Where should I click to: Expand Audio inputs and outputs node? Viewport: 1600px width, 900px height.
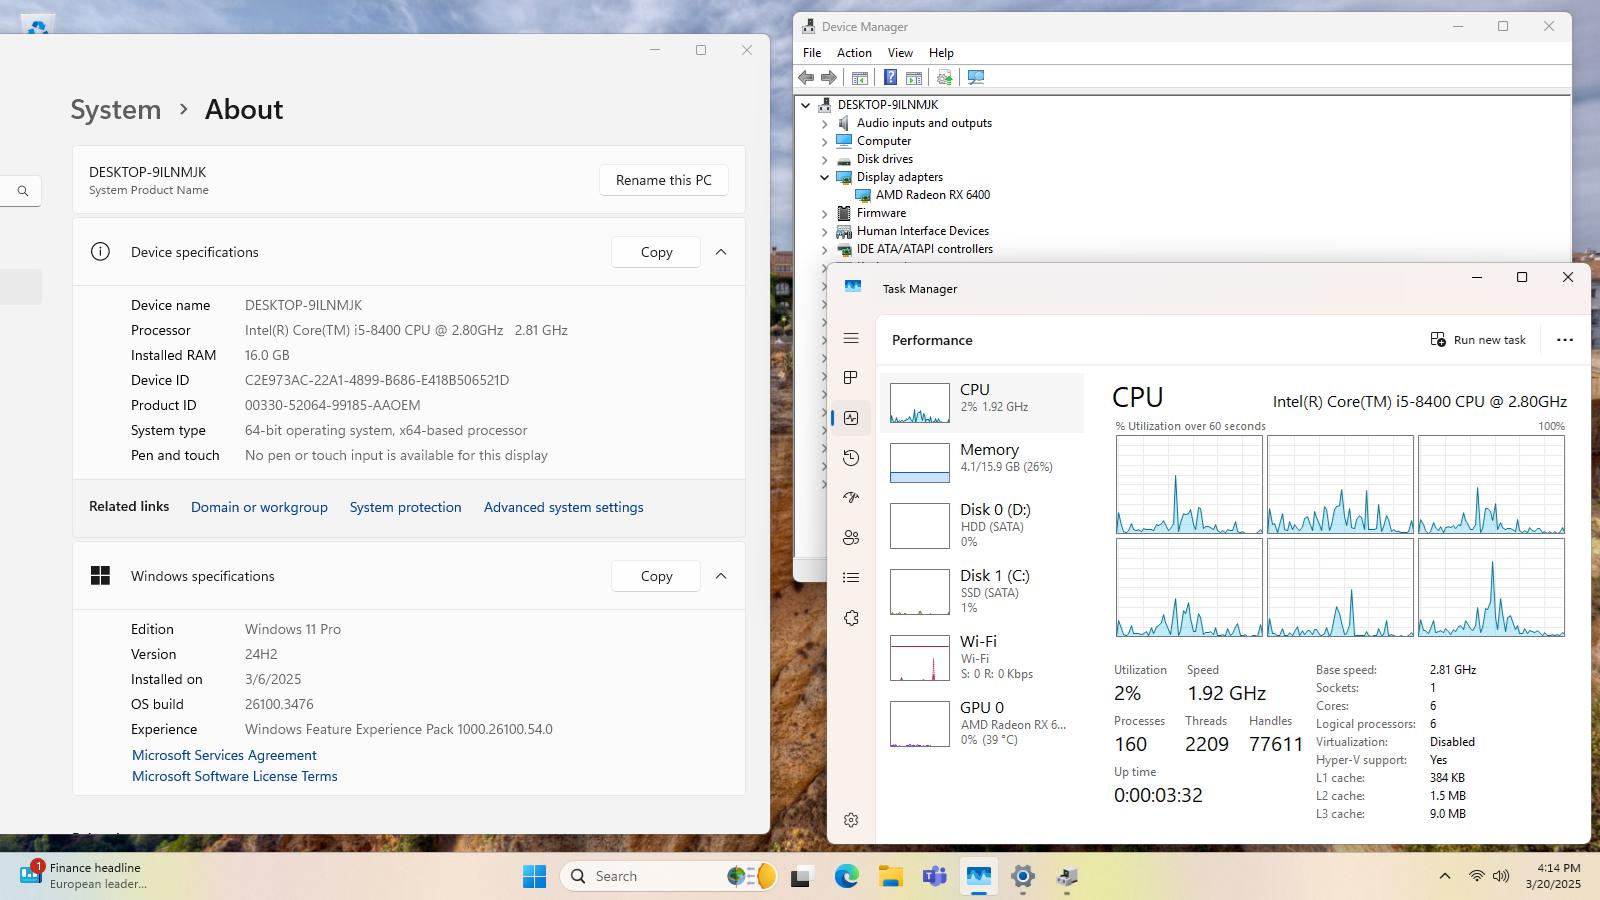pos(825,124)
